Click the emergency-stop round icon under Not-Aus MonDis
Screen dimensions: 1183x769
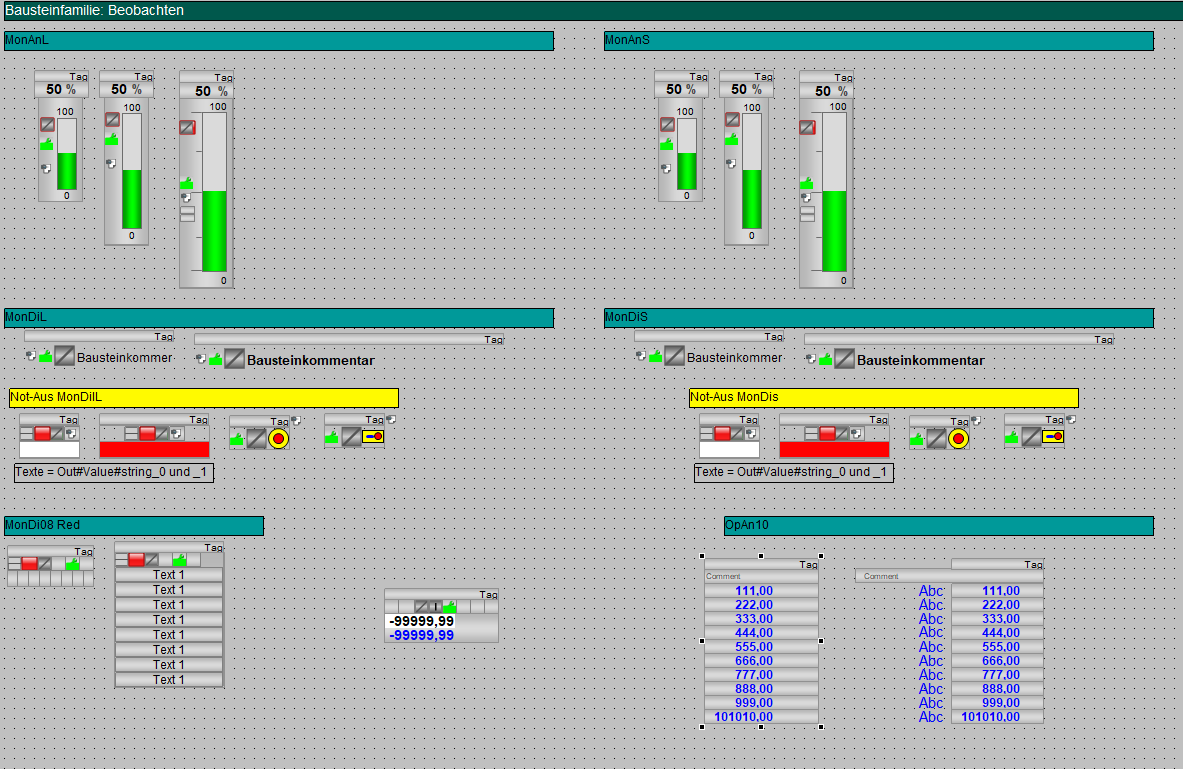pos(958,438)
